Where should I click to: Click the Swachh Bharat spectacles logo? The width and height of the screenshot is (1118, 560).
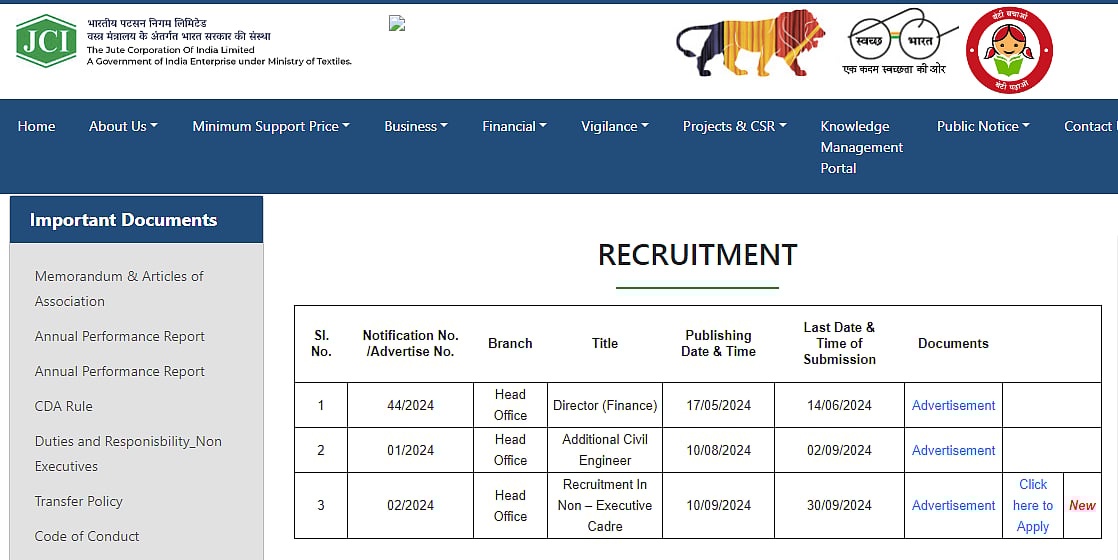[899, 41]
